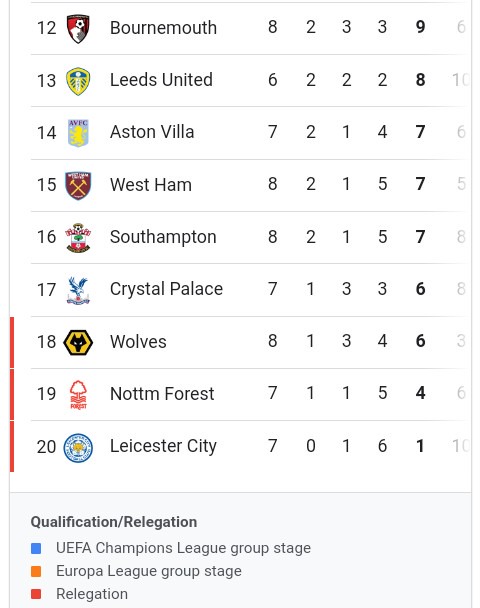Image resolution: width=480 pixels, height=608 pixels.
Task: Click the Southampton club crest
Action: point(78,238)
